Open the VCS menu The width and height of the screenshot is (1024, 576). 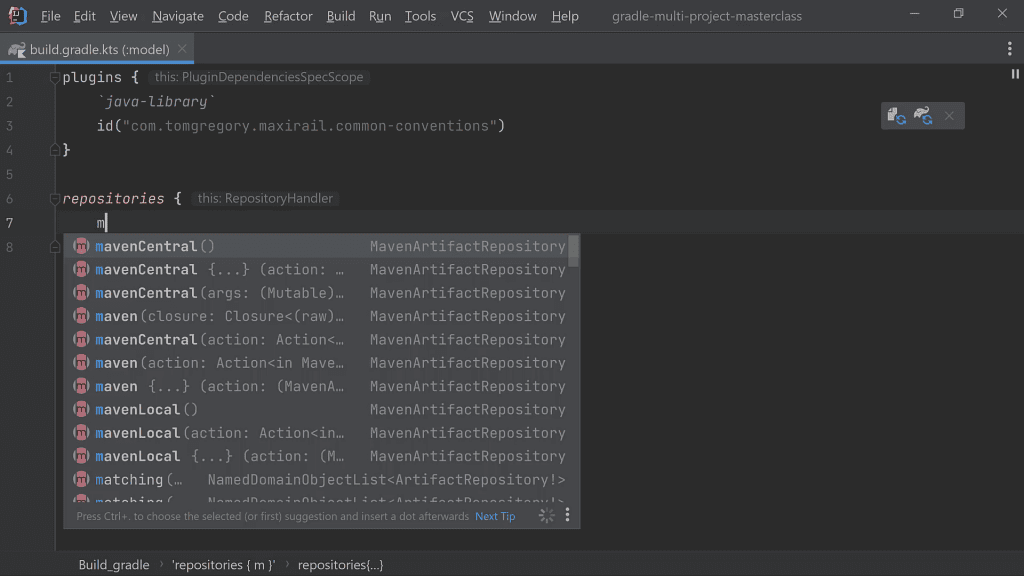click(x=461, y=15)
